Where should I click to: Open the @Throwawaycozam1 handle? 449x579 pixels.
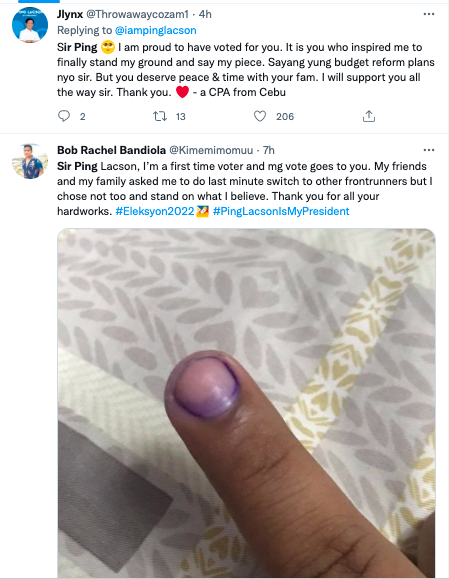pos(137,14)
